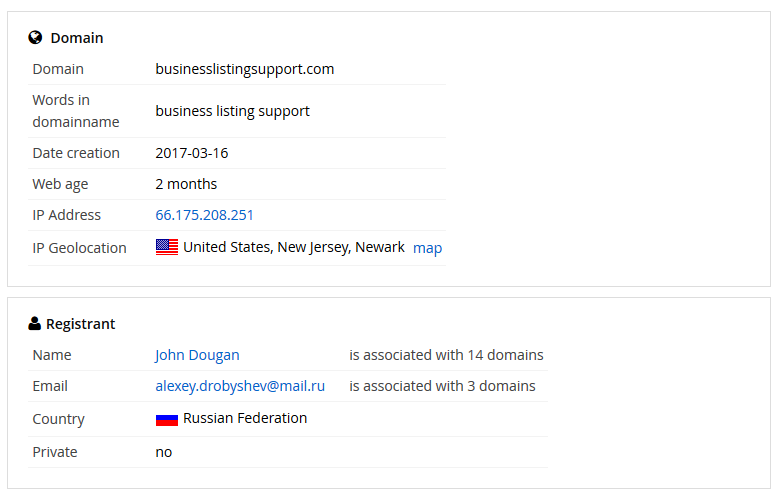
Task: Click the Russian Federation country text
Action: pyautogui.click(x=245, y=418)
